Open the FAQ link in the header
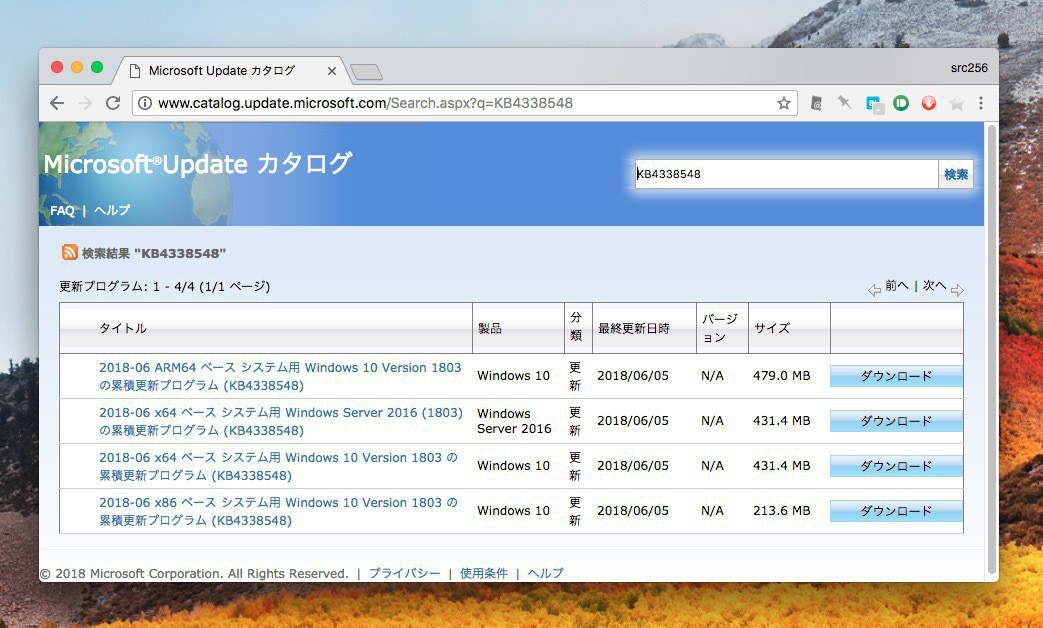The image size is (1043, 628). (62, 211)
